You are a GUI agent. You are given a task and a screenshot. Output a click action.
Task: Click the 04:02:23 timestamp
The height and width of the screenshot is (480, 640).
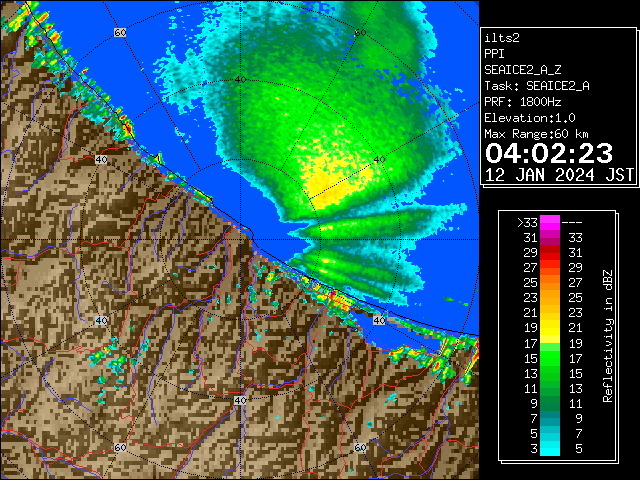coord(549,153)
